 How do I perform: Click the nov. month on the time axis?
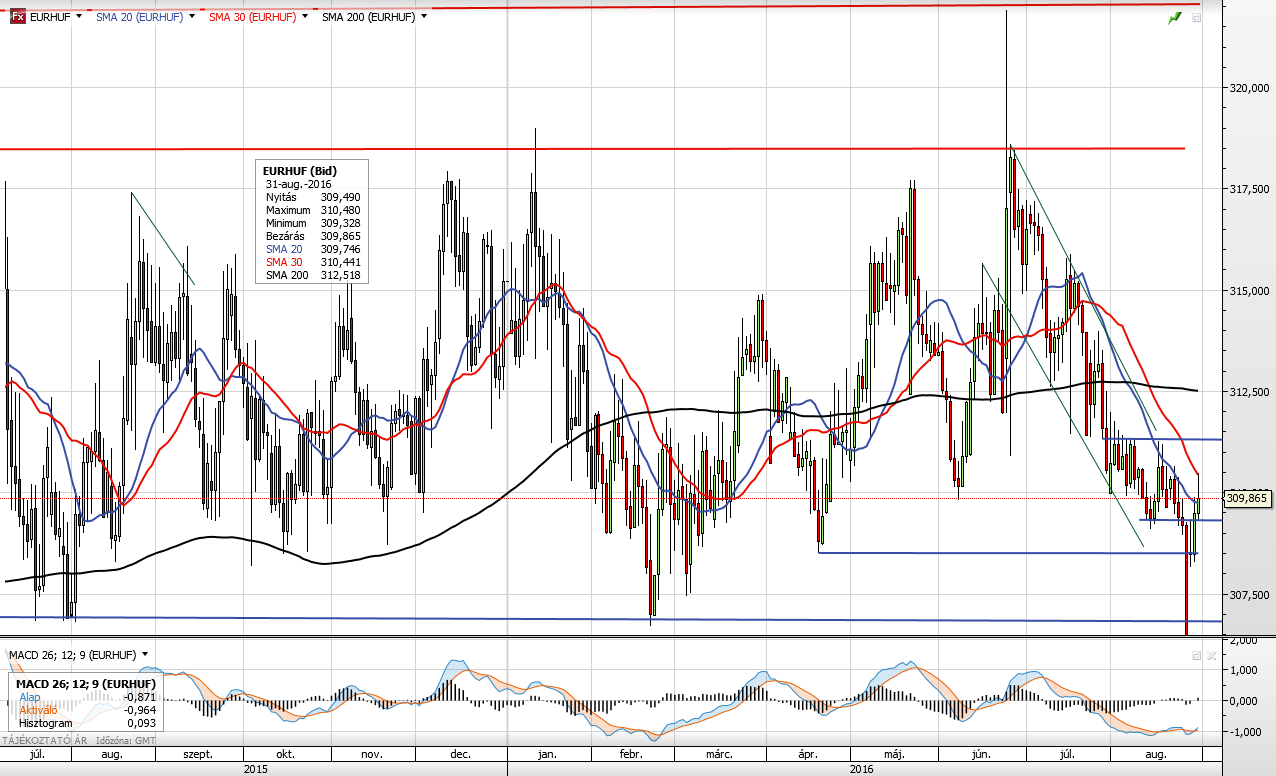pos(371,755)
